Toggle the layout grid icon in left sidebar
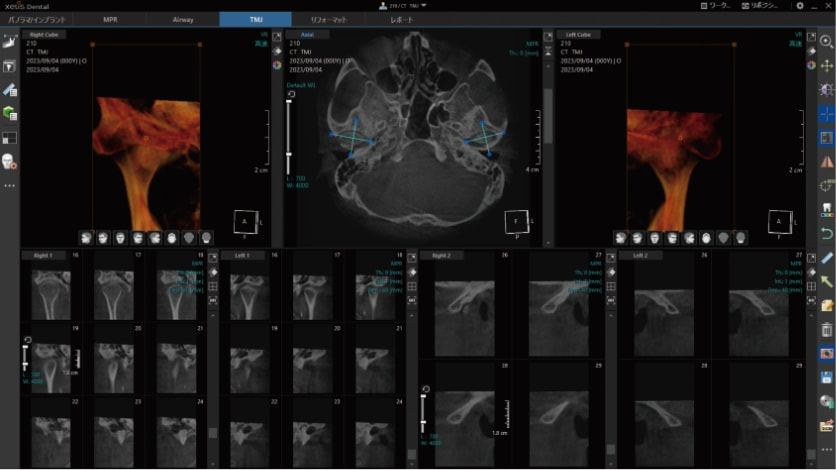The height and width of the screenshot is (470, 836). tap(9, 138)
